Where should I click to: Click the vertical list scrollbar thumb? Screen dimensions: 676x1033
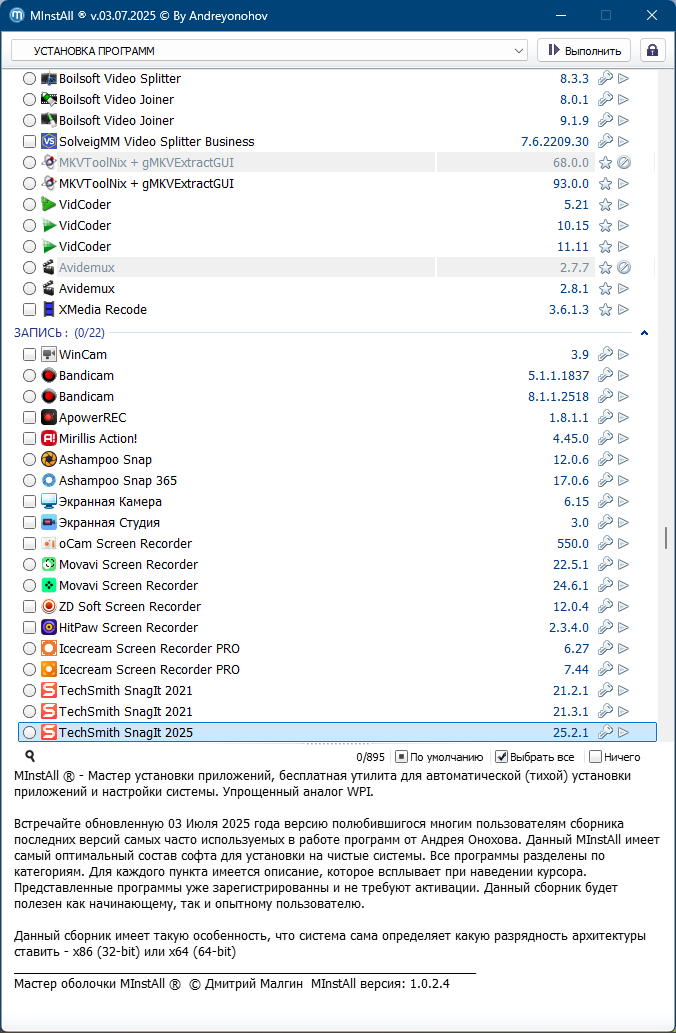(665, 537)
